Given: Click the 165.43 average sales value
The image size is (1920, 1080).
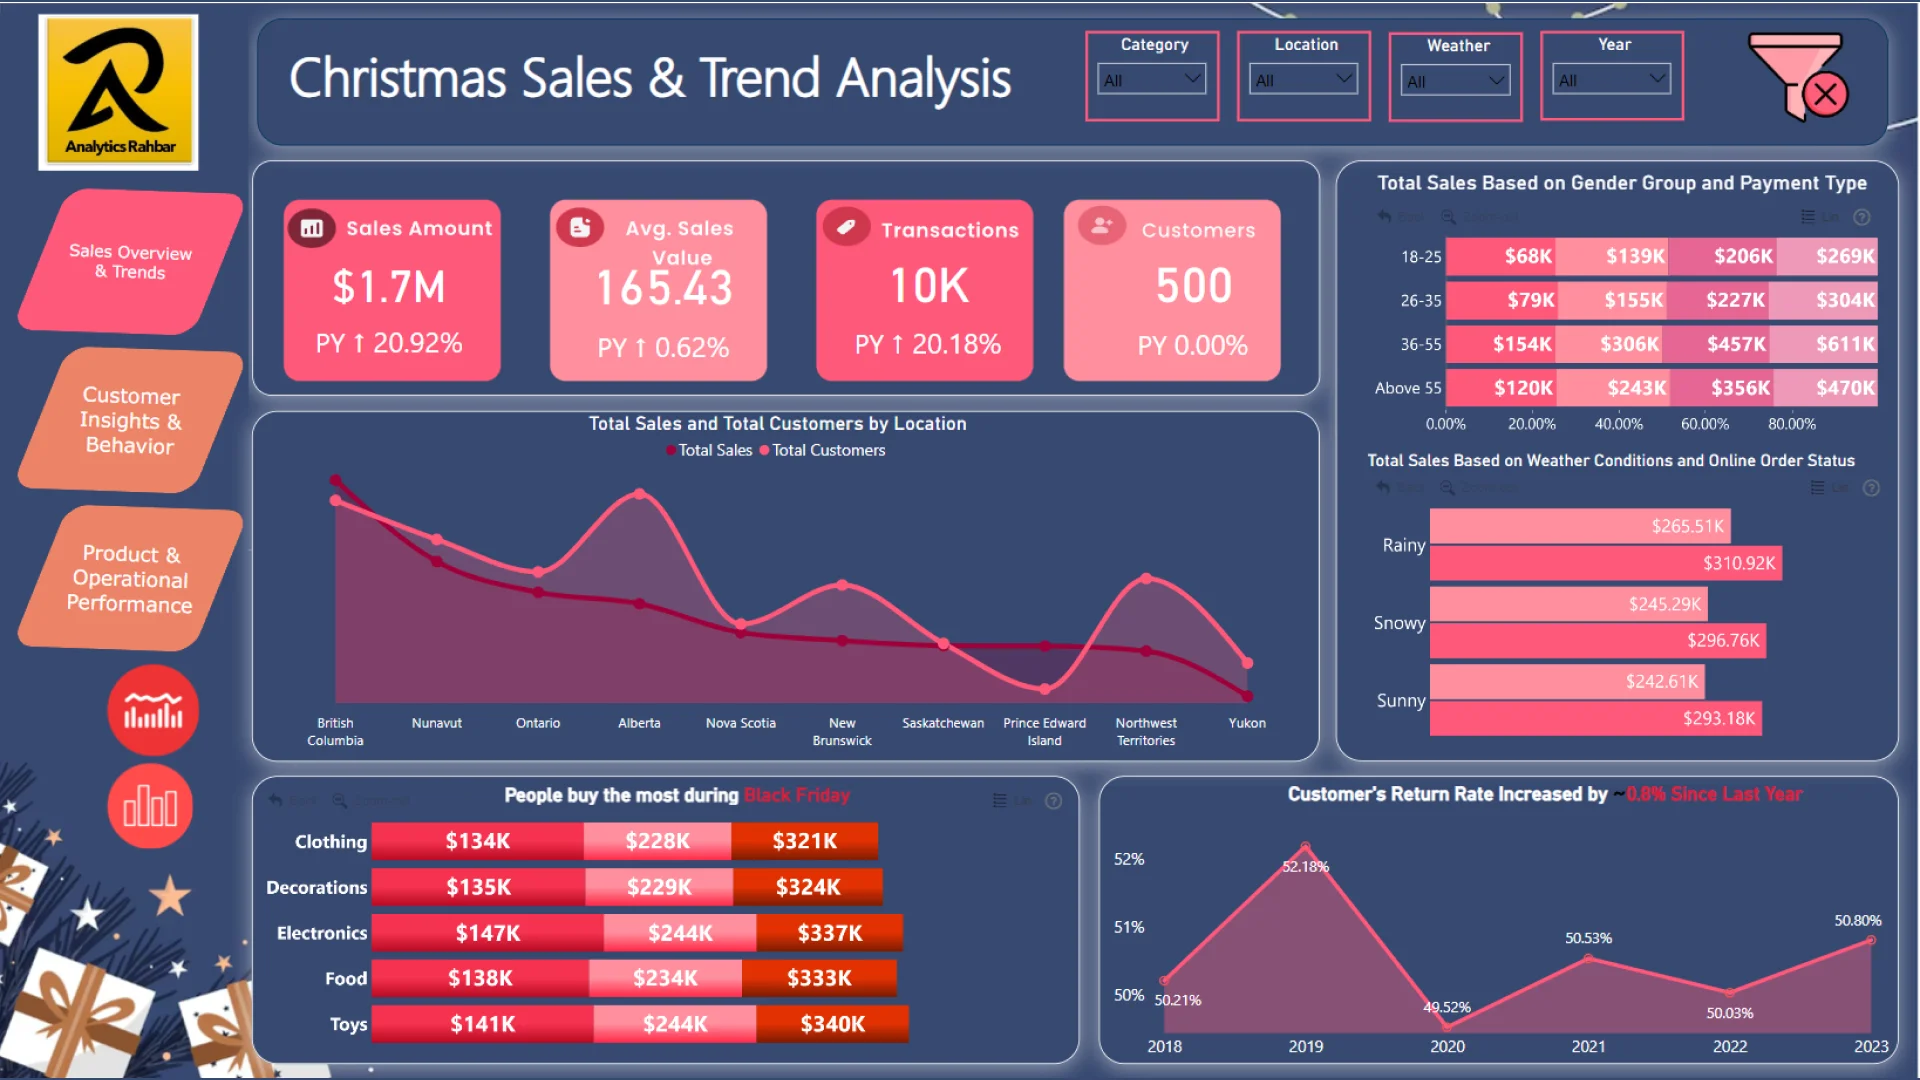Looking at the screenshot, I should tap(664, 289).
